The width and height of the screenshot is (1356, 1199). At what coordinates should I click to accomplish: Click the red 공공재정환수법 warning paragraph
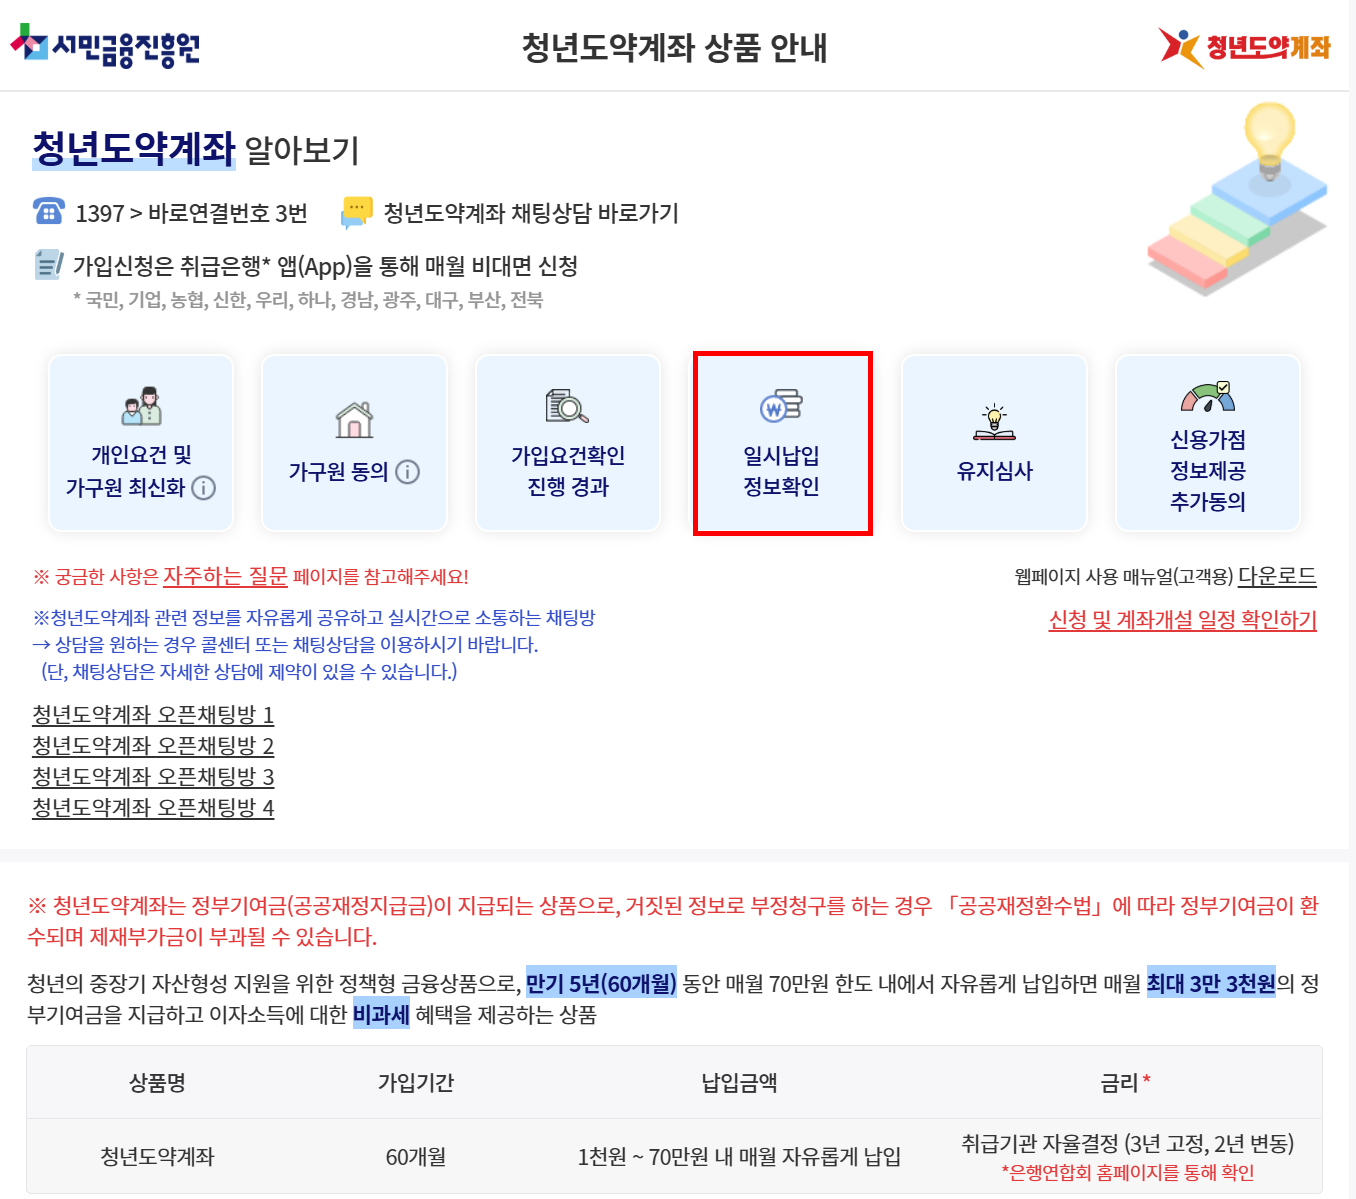(673, 921)
